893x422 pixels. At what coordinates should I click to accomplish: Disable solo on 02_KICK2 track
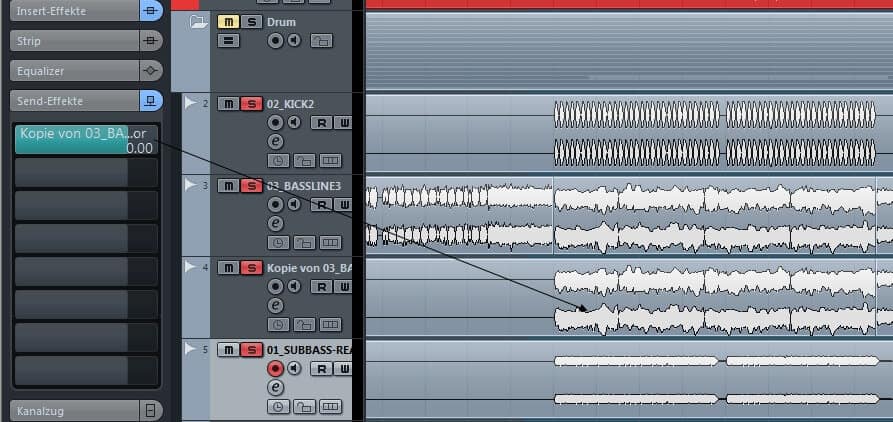point(251,104)
